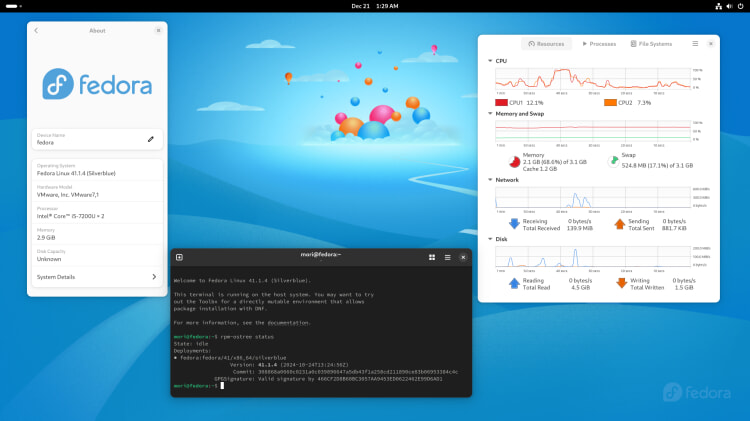Open the clock calendar Dec 21 1:29 AM

(375, 6)
